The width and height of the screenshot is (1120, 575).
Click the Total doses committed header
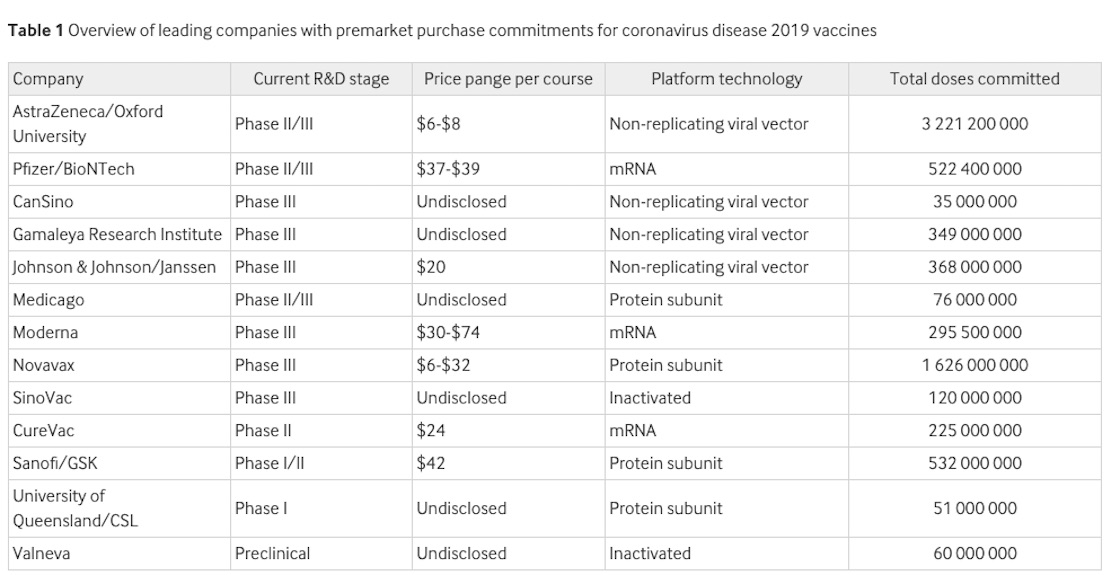[974, 79]
